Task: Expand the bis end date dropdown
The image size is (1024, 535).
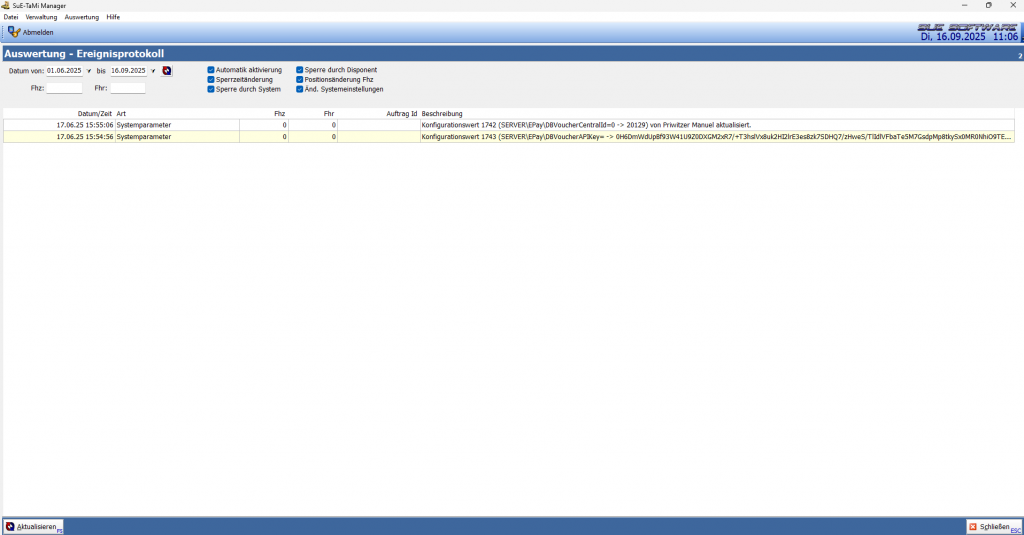Action: click(153, 71)
